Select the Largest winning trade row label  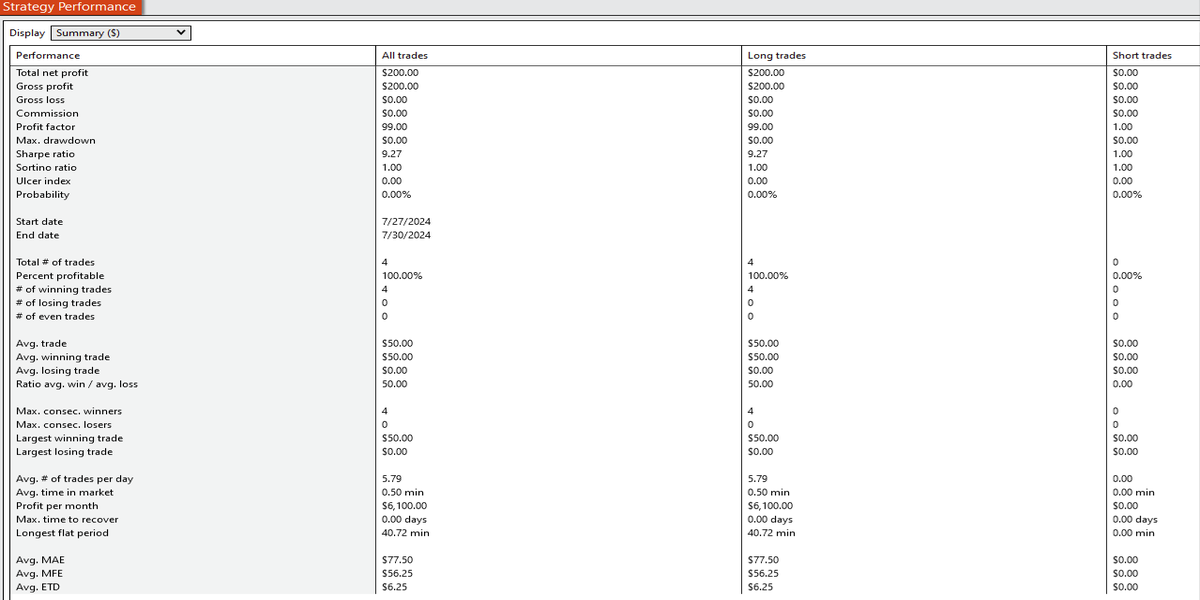[70, 438]
